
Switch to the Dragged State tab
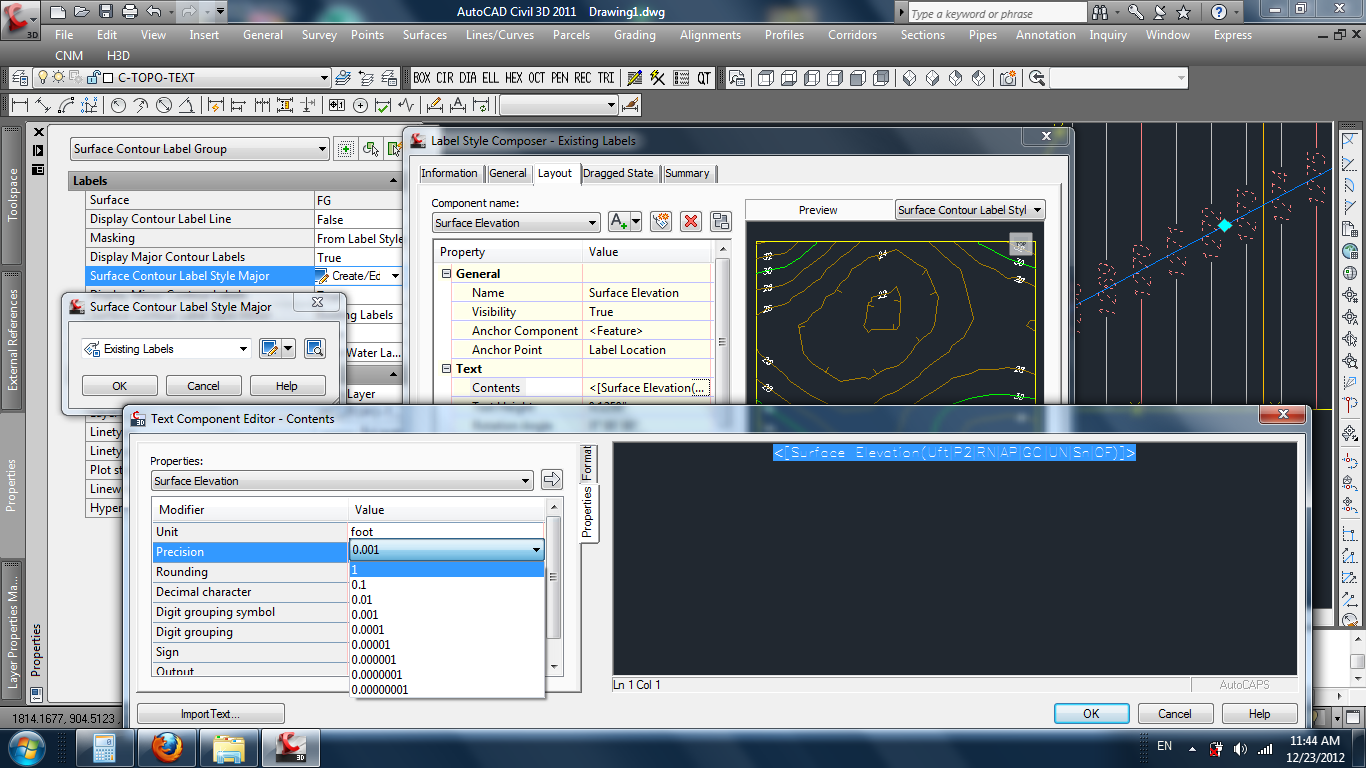[618, 173]
